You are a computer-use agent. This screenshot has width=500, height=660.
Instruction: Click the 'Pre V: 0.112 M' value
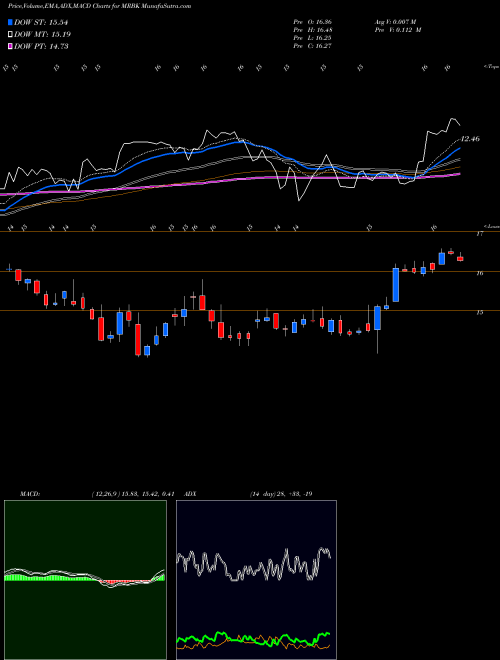[397, 30]
